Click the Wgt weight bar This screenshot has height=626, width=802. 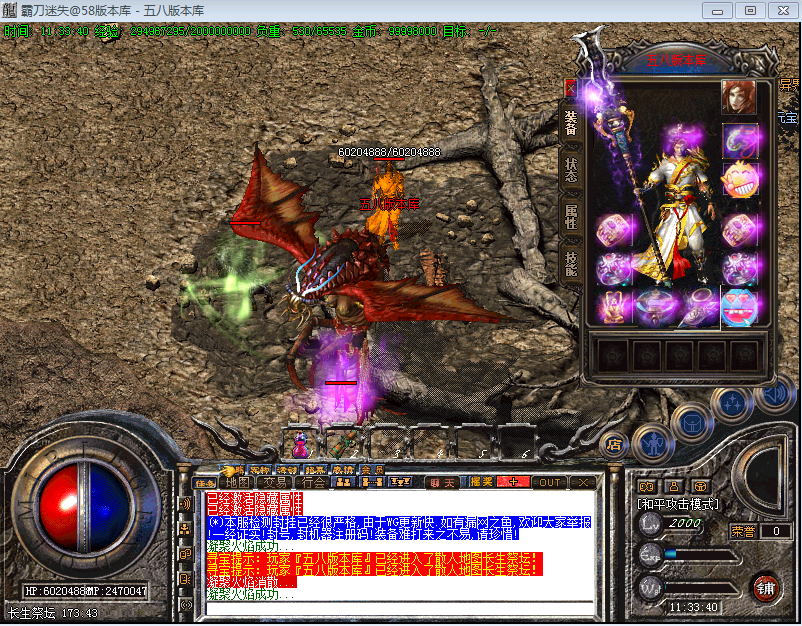pyautogui.click(x=701, y=588)
